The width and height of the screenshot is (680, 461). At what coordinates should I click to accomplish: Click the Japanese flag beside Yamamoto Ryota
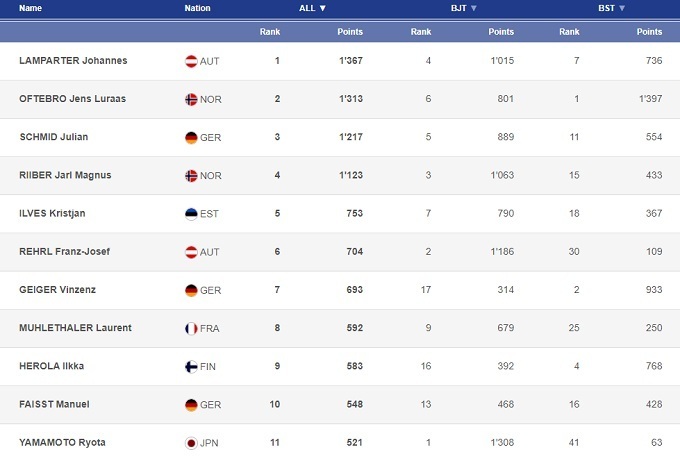pos(191,442)
